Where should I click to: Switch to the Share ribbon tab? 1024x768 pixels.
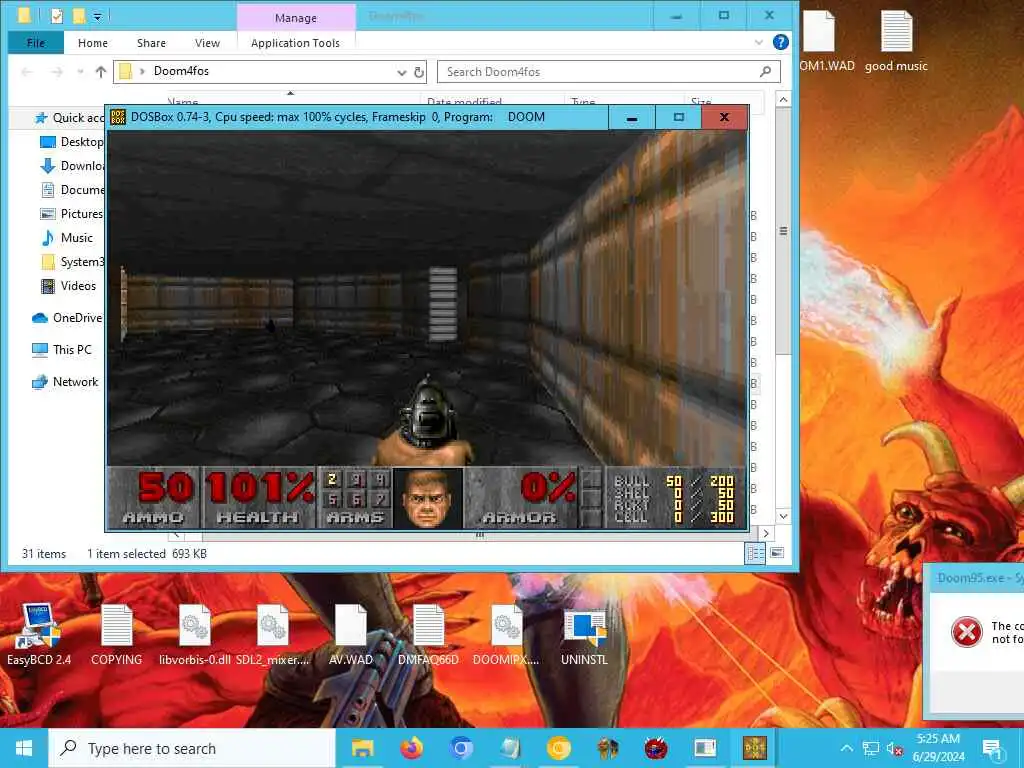point(151,43)
